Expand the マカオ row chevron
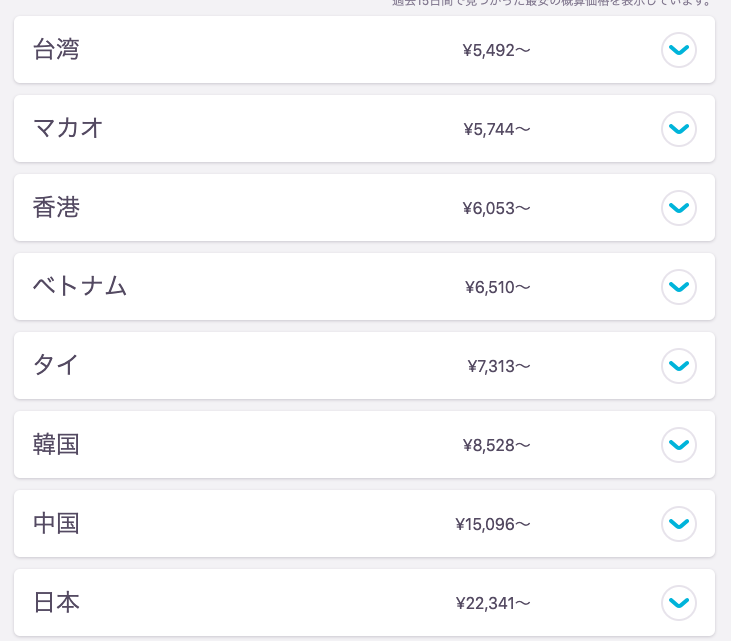This screenshot has height=641, width=731. pyautogui.click(x=679, y=129)
